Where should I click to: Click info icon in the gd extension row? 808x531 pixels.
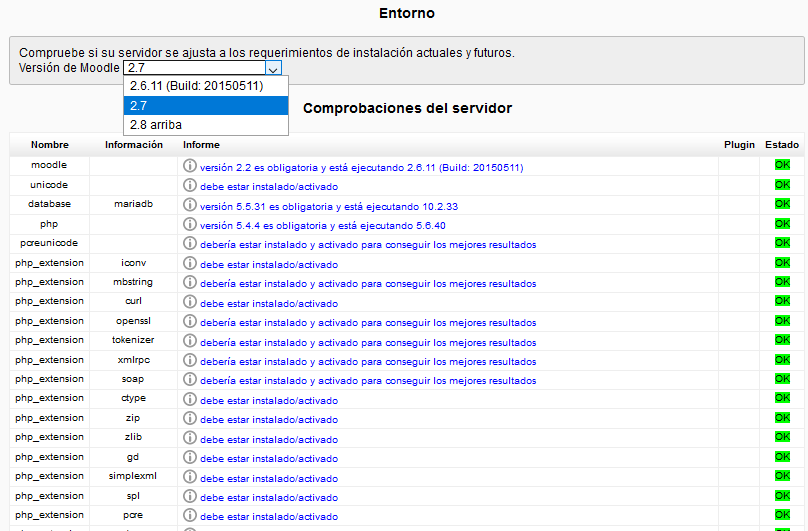(x=190, y=457)
